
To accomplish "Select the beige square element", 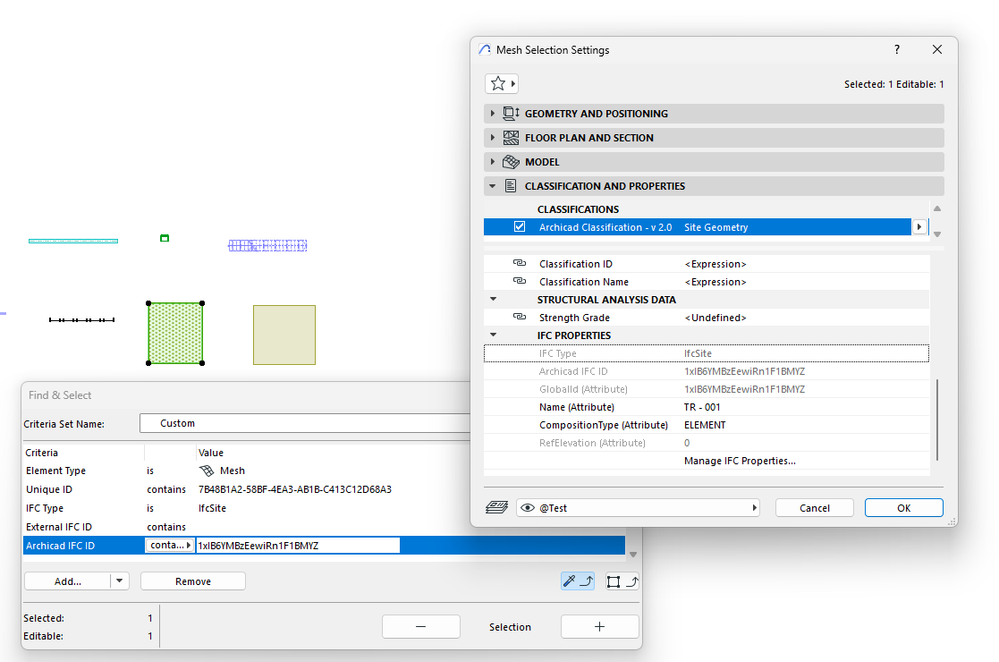I will pos(284,335).
